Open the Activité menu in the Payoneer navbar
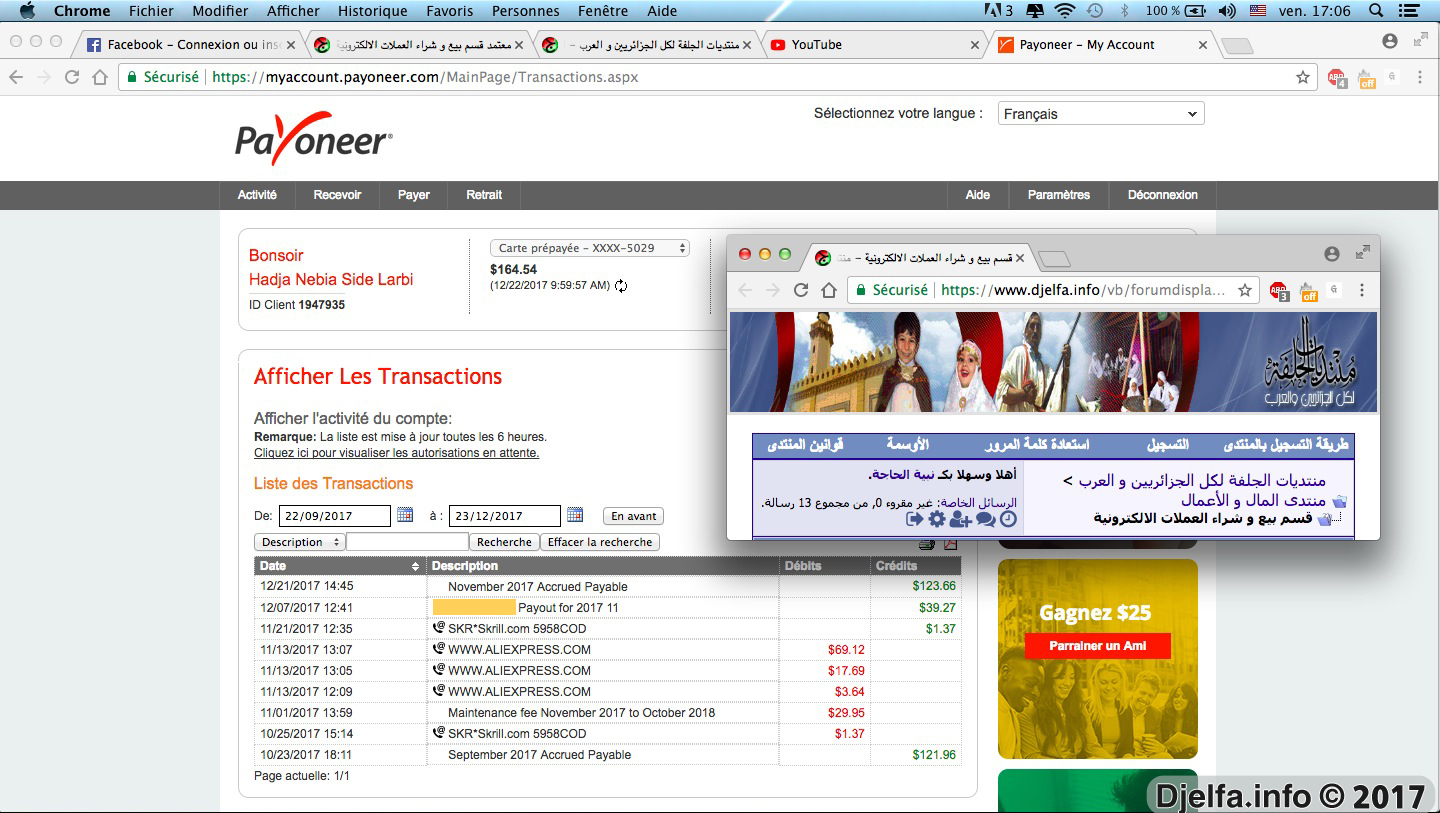Image resolution: width=1440 pixels, height=813 pixels. pos(257,195)
